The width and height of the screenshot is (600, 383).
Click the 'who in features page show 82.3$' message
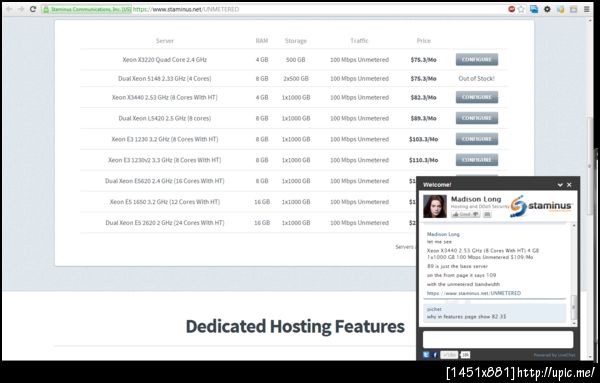tap(466, 316)
